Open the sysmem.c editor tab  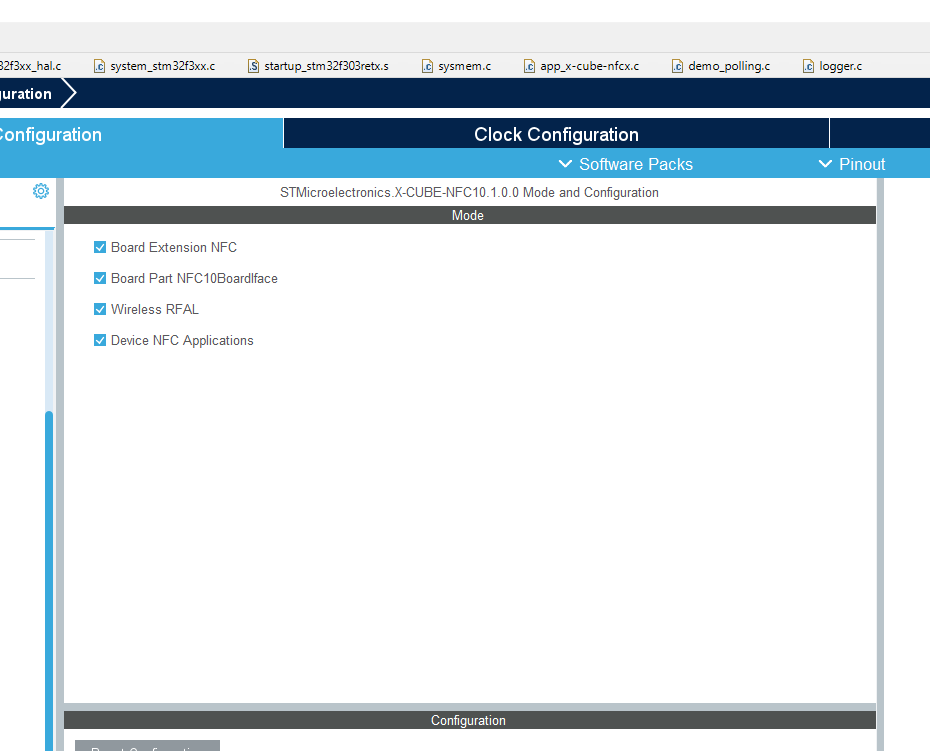[x=457, y=66]
